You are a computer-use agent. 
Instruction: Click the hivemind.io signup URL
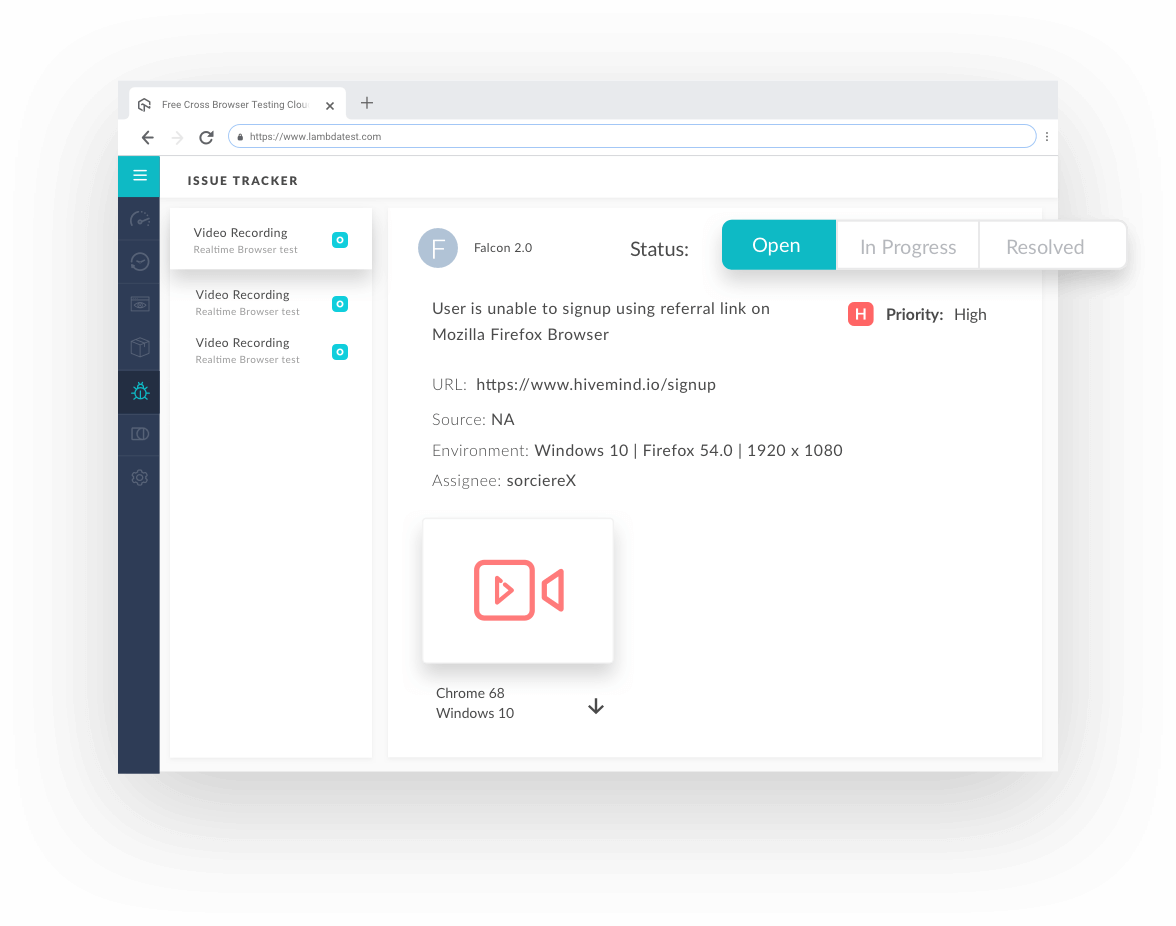tap(596, 384)
